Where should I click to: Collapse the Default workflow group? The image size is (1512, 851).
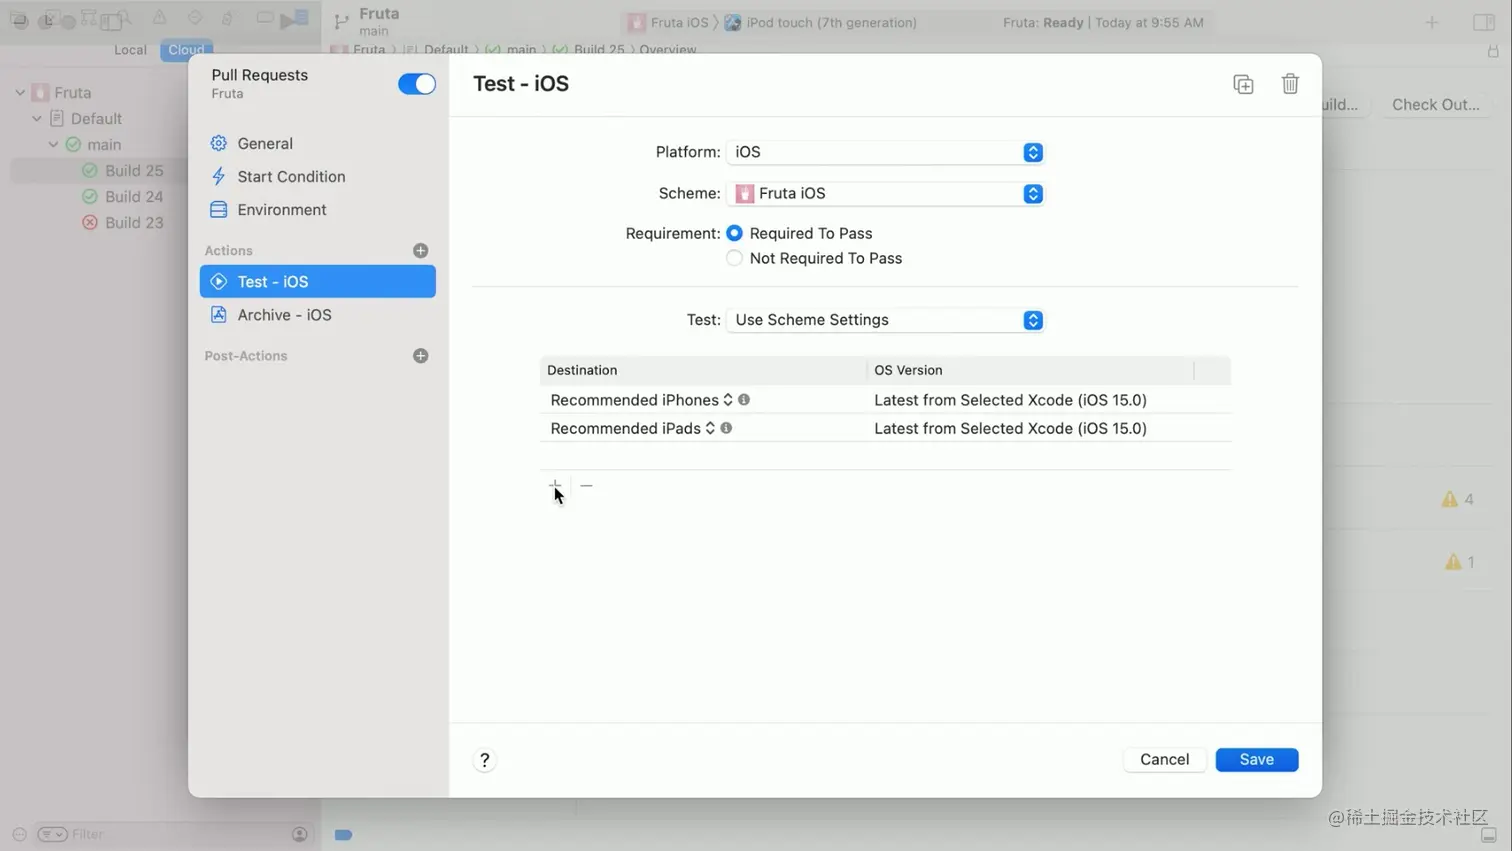pyautogui.click(x=37, y=118)
